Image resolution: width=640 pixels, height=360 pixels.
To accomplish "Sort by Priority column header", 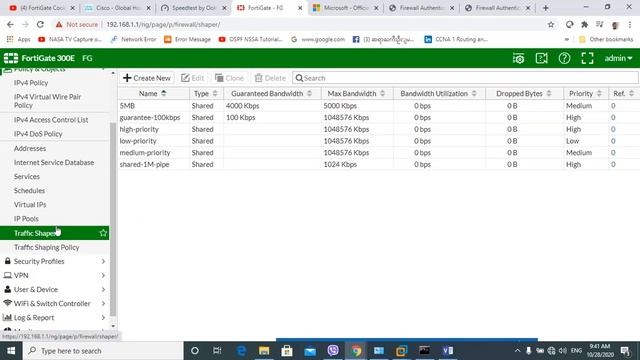I will tap(585, 93).
